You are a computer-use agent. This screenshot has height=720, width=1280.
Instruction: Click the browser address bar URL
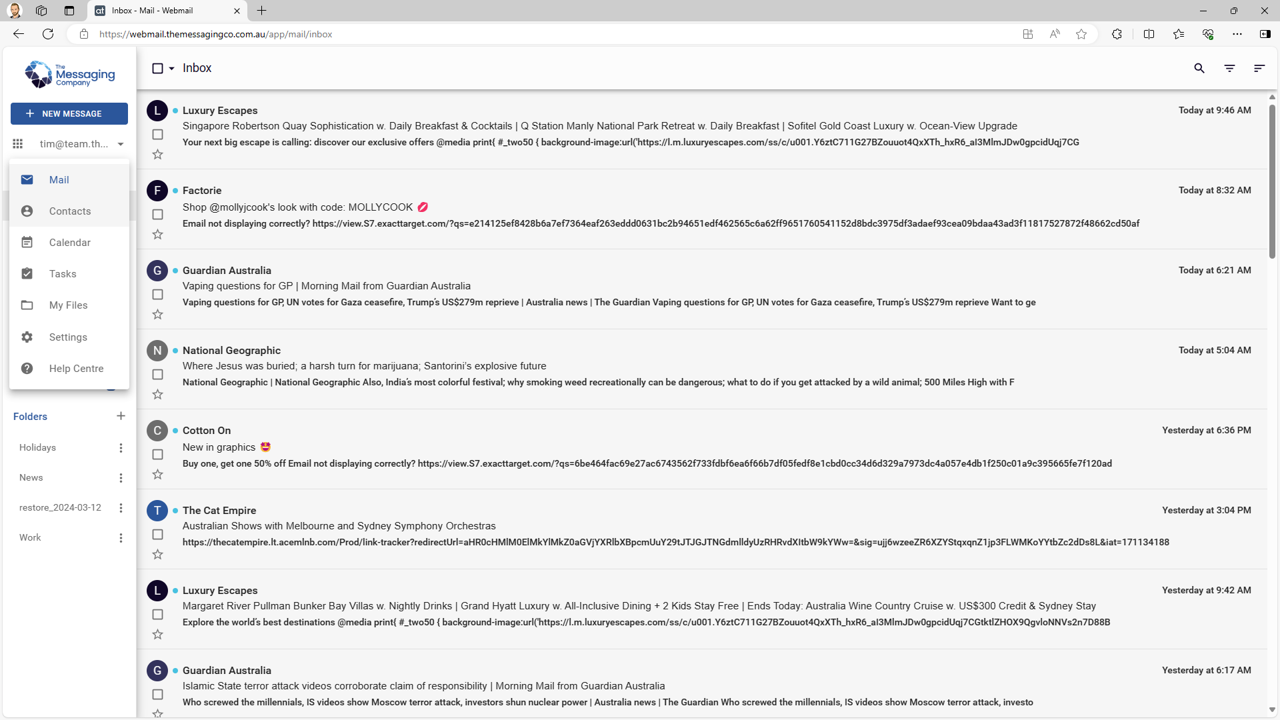[x=216, y=34]
